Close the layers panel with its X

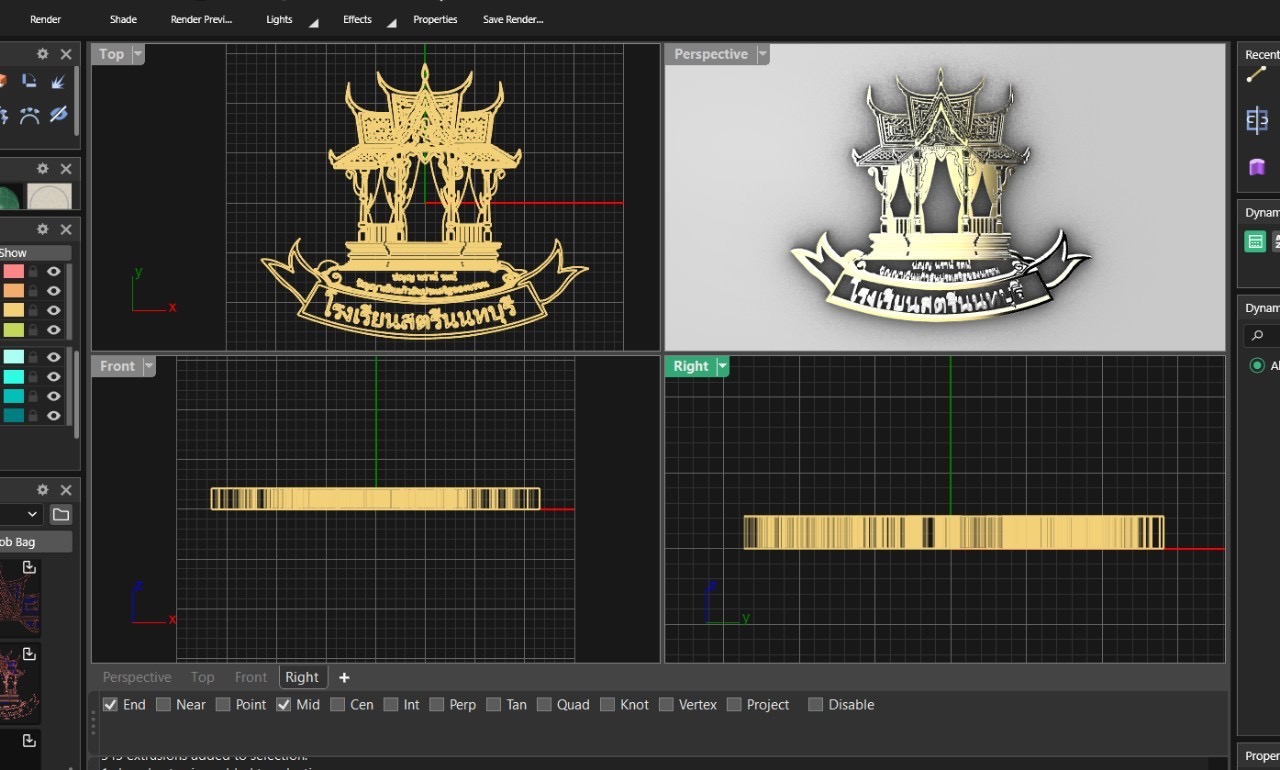(x=66, y=229)
